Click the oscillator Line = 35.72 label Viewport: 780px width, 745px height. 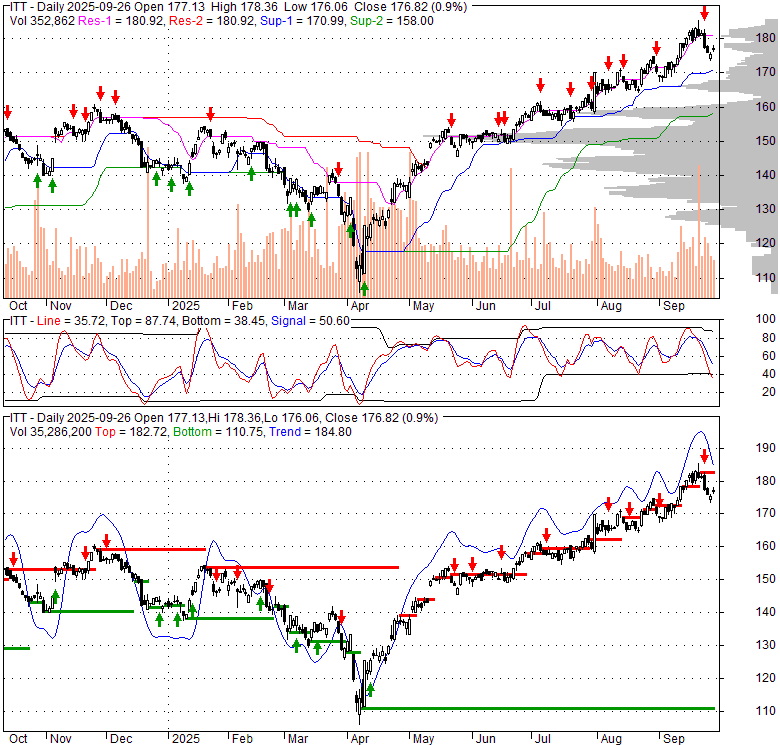tap(71, 321)
